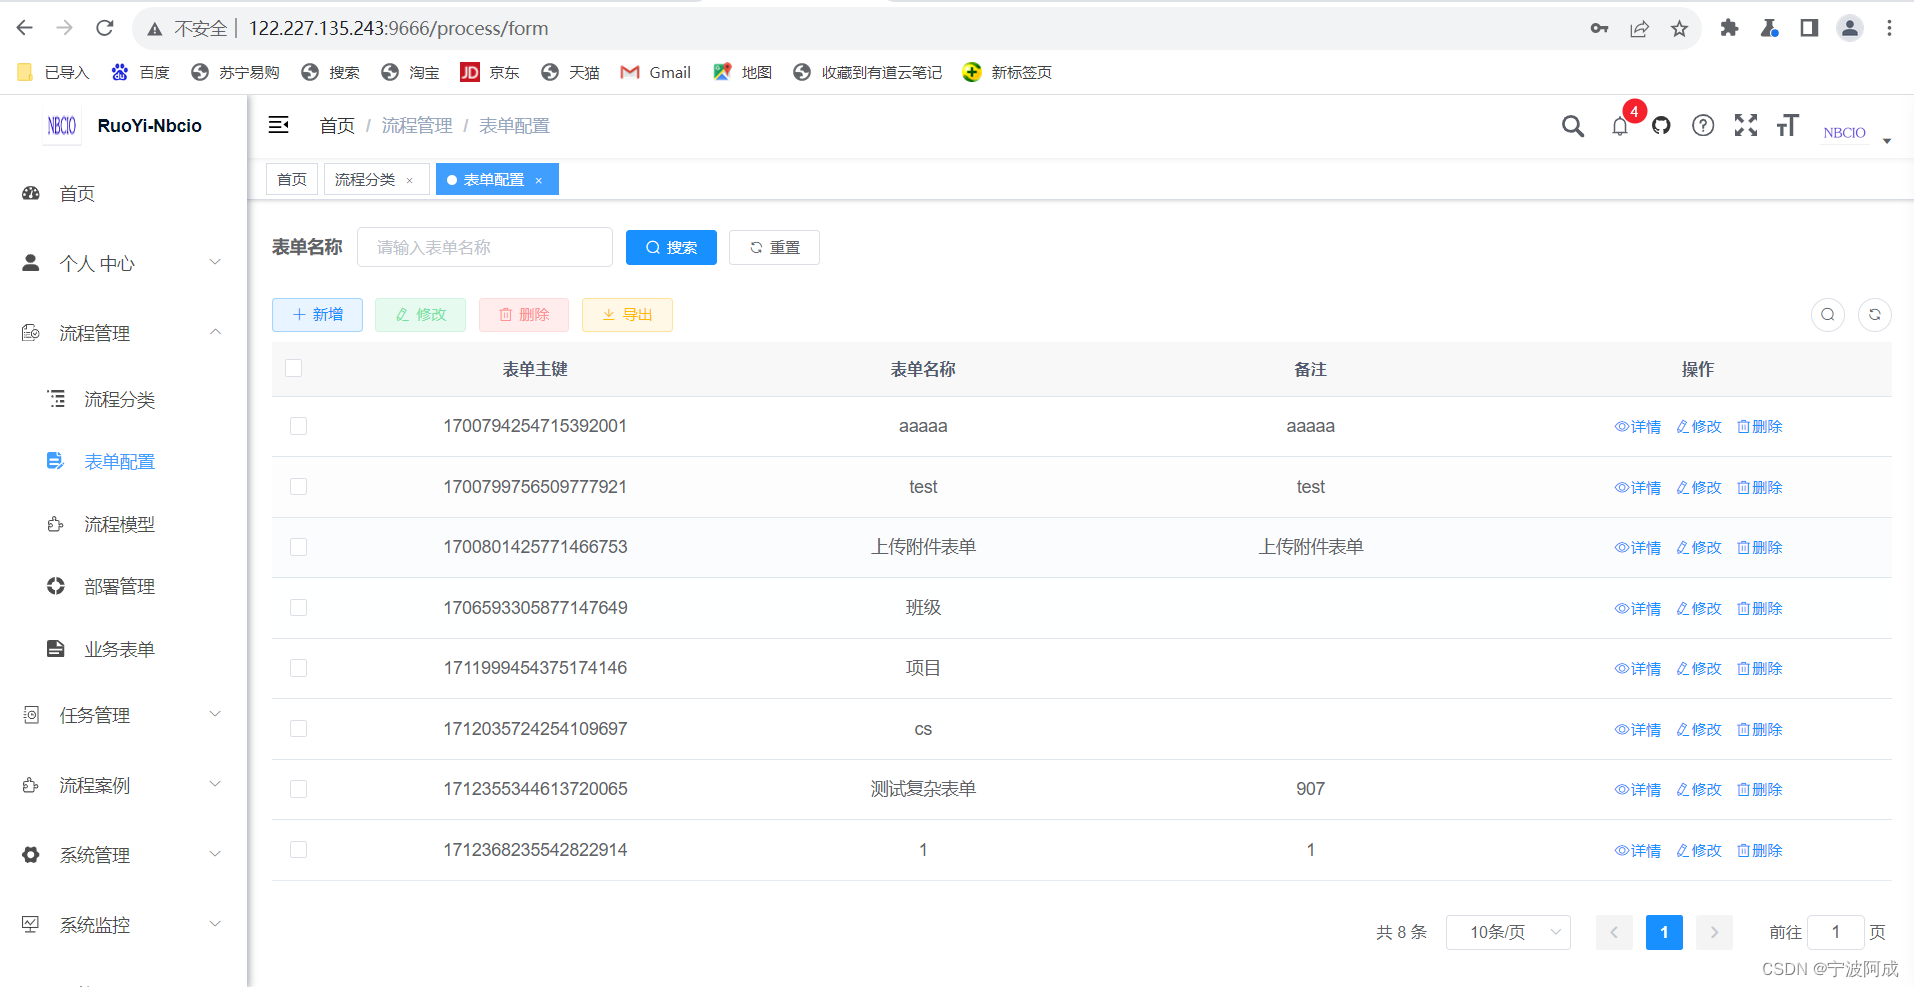The height and width of the screenshot is (987, 1914).
Task: Open the header search magnifier icon
Action: pos(1572,126)
